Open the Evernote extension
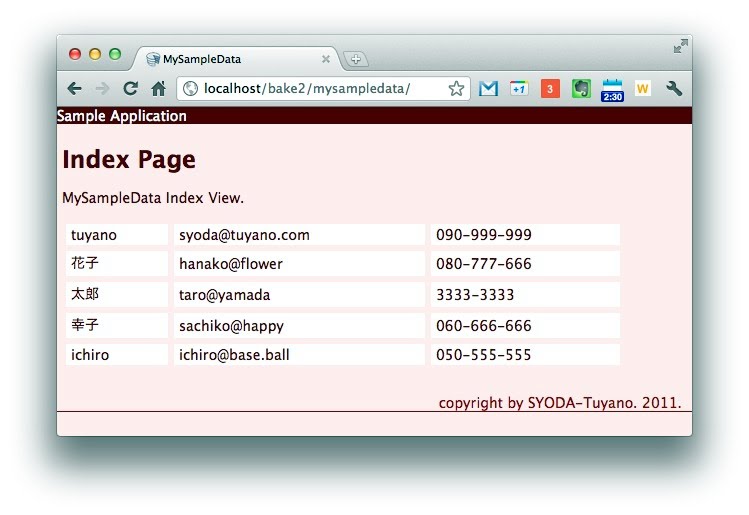The width and height of the screenshot is (749, 515). [581, 89]
